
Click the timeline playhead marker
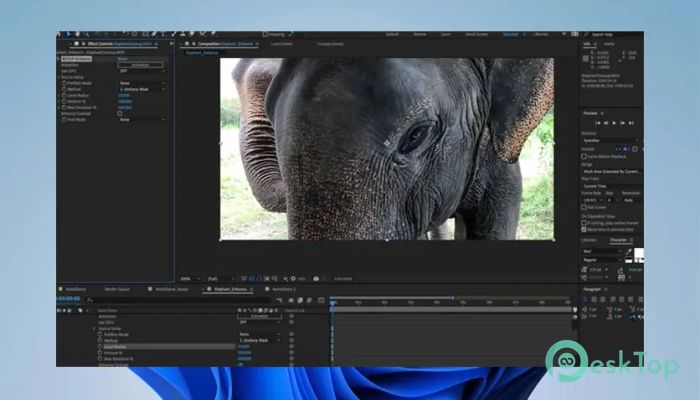point(332,303)
